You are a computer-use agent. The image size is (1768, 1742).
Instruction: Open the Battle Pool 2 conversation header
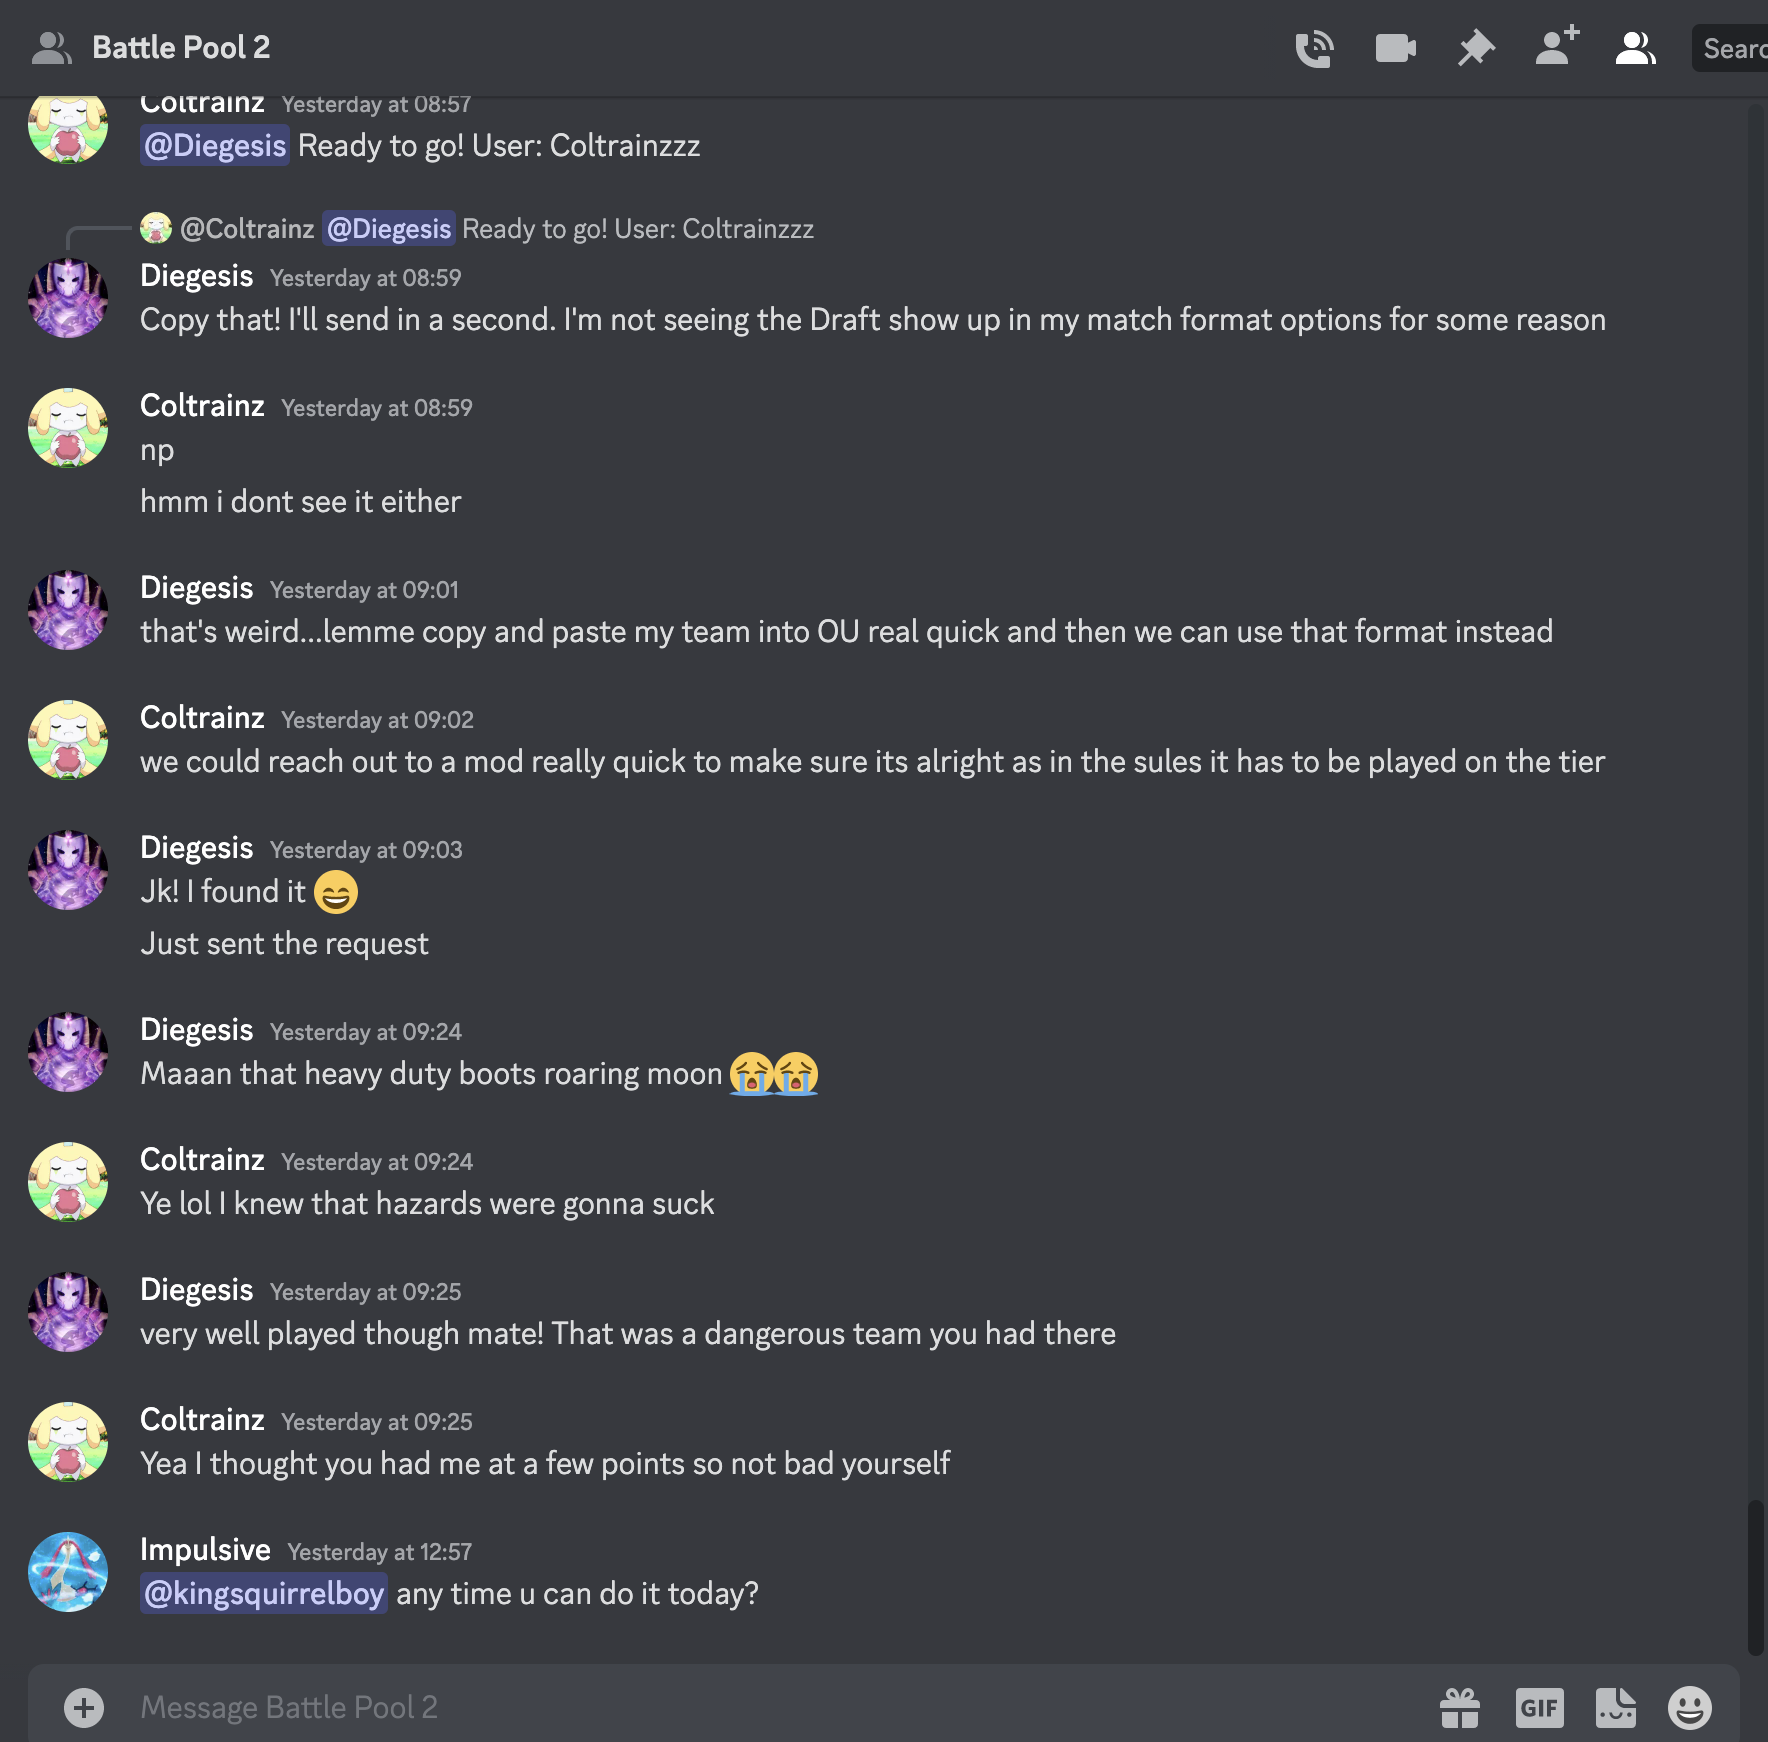182,47
